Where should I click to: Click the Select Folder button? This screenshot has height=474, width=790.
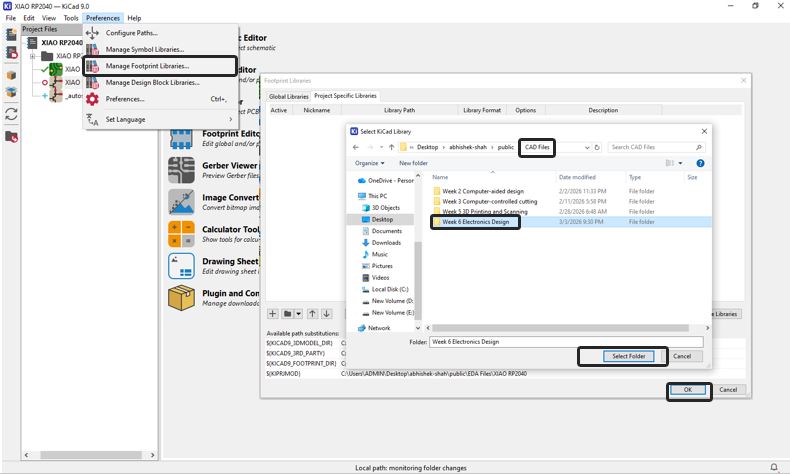coord(628,356)
